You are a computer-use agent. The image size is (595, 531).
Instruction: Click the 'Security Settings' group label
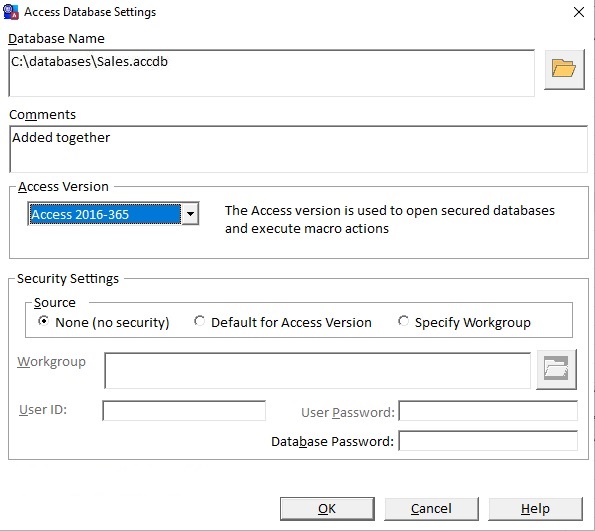[68, 279]
